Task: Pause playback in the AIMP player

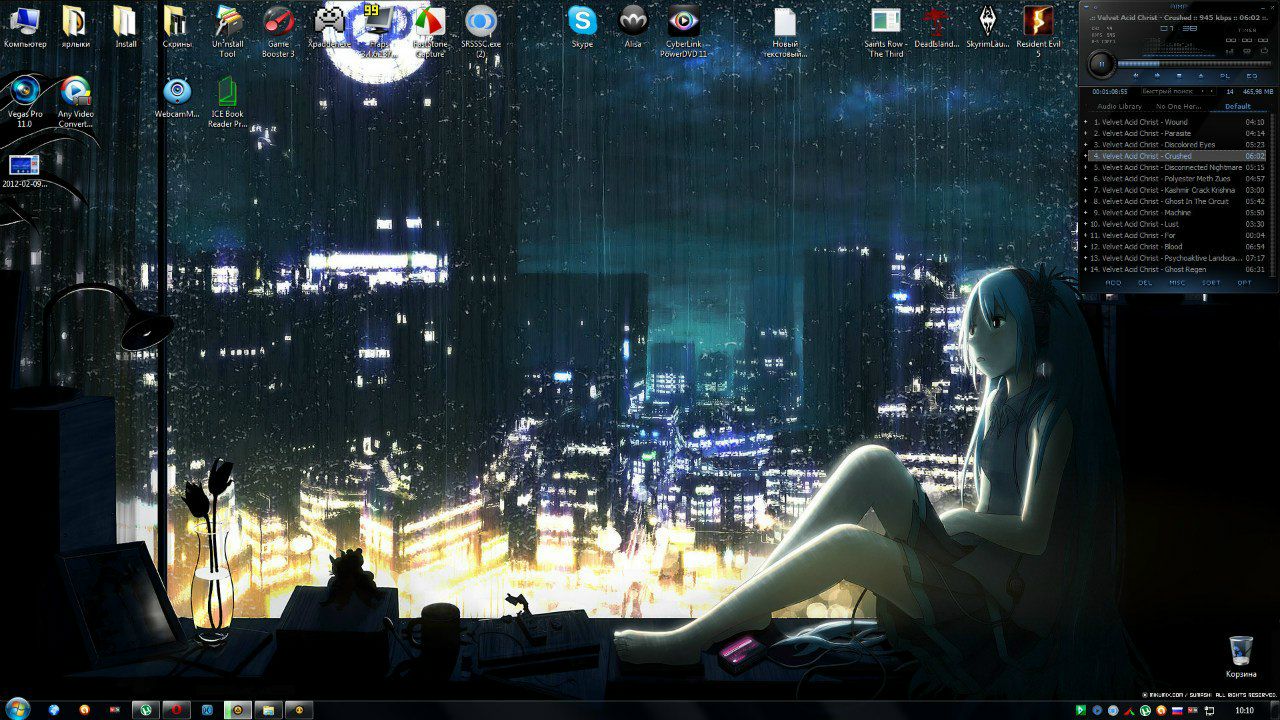Action: click(x=1102, y=63)
